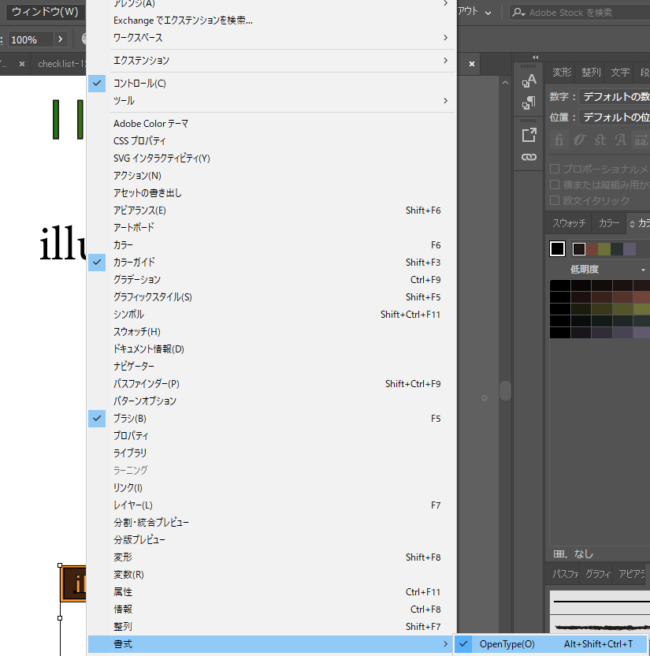Choose Exchange でエクステンションを検索
The image size is (650, 656).
coord(183,20)
